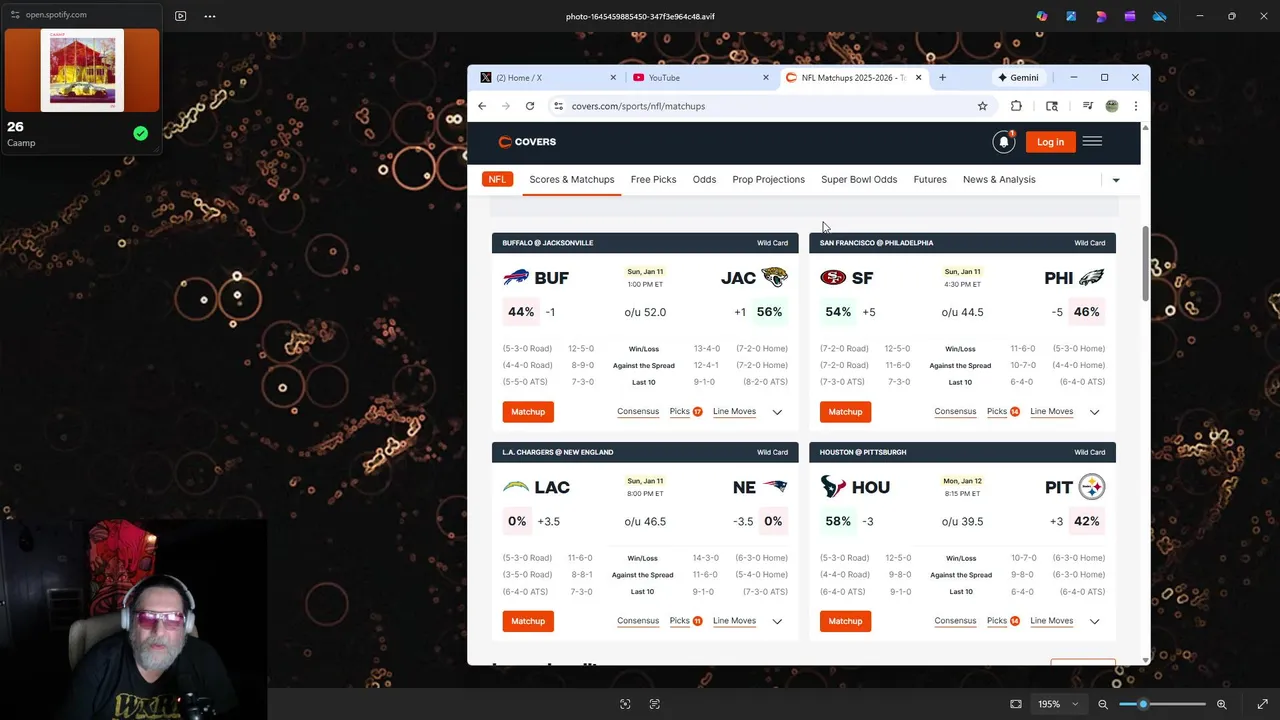Click fit to window icon in Photos
Viewport: 1280px width, 720px height.
tap(1016, 704)
